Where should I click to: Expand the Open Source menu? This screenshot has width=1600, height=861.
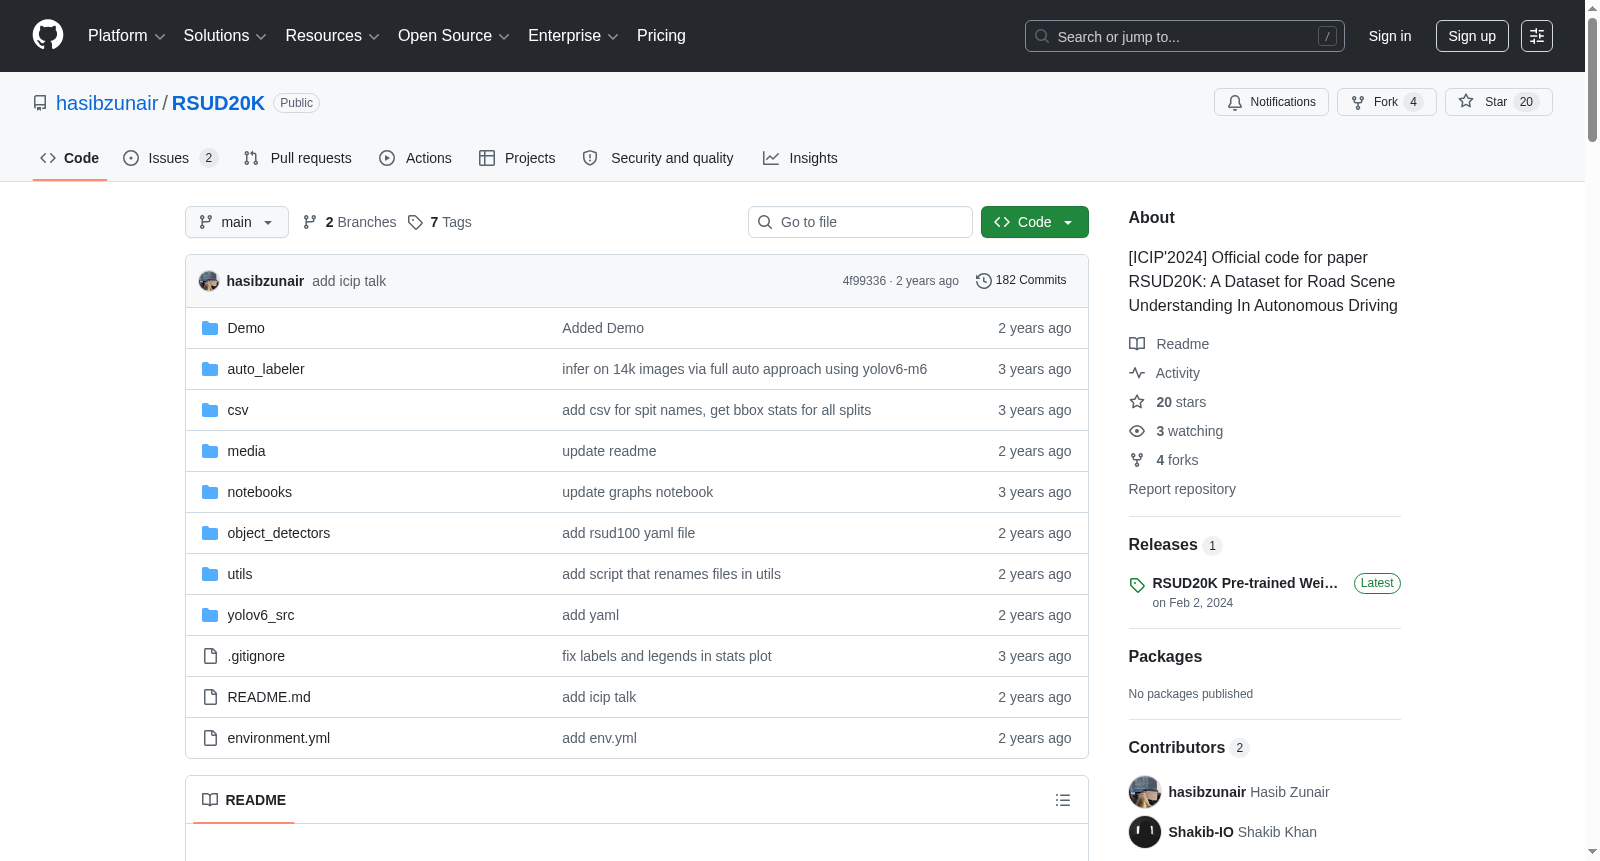454,36
